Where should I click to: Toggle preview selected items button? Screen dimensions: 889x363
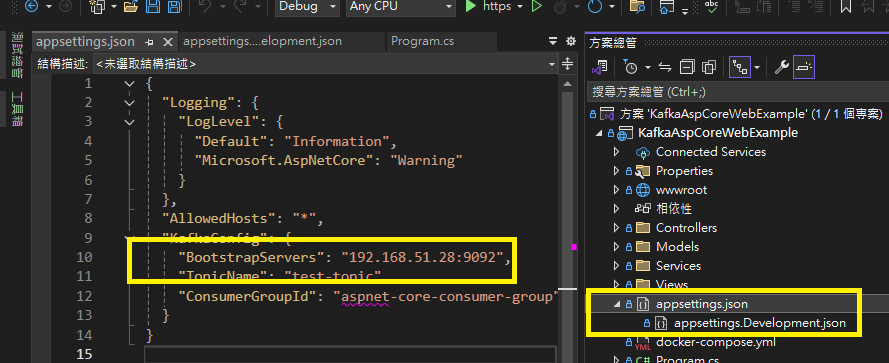tap(804, 67)
